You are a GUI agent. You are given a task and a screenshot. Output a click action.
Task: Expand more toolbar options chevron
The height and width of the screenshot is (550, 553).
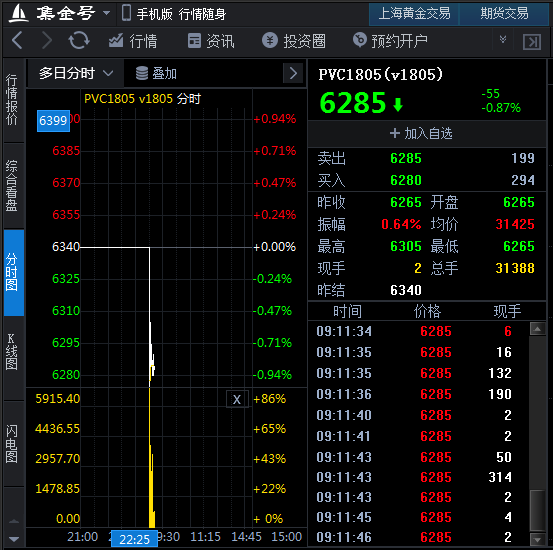pos(503,40)
